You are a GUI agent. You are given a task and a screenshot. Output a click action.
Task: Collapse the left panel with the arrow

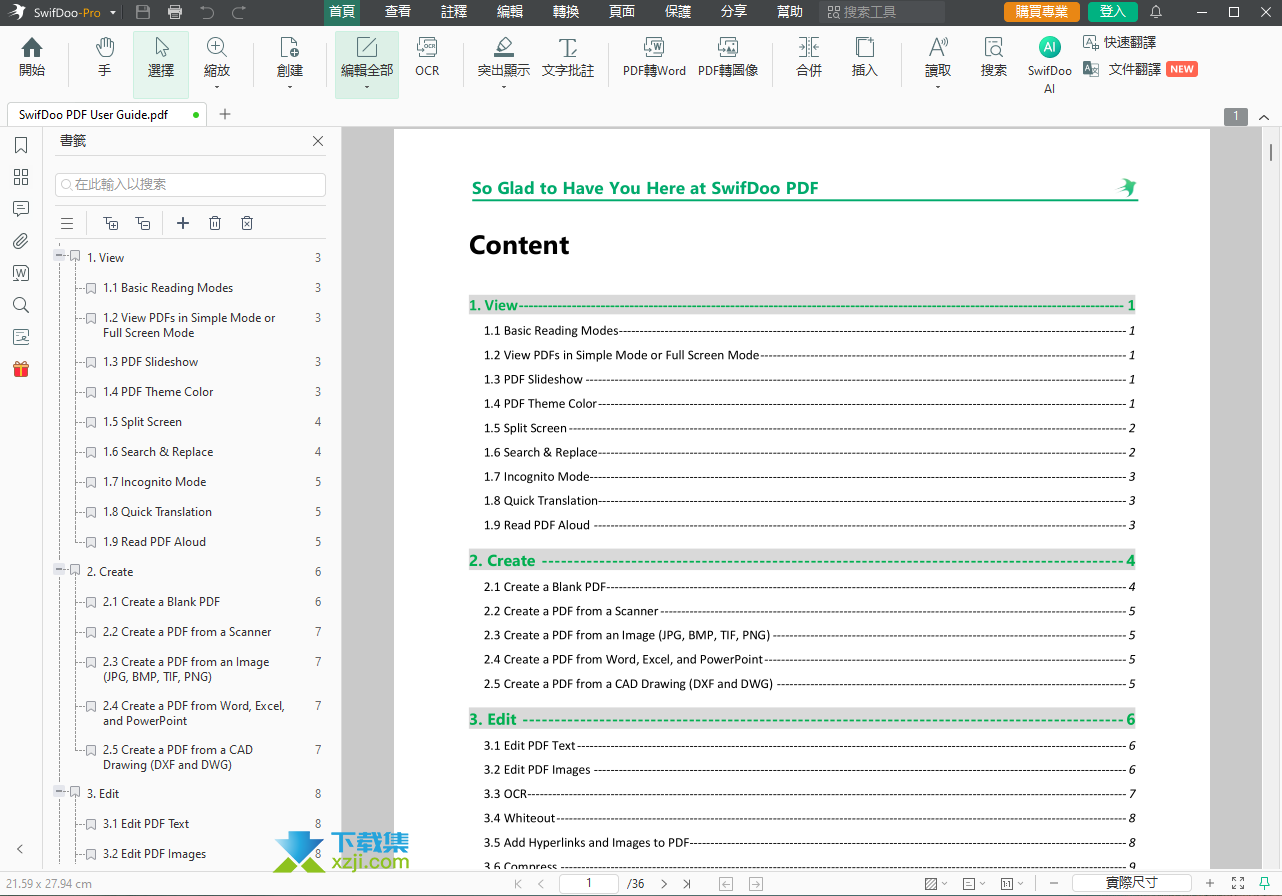(20, 849)
